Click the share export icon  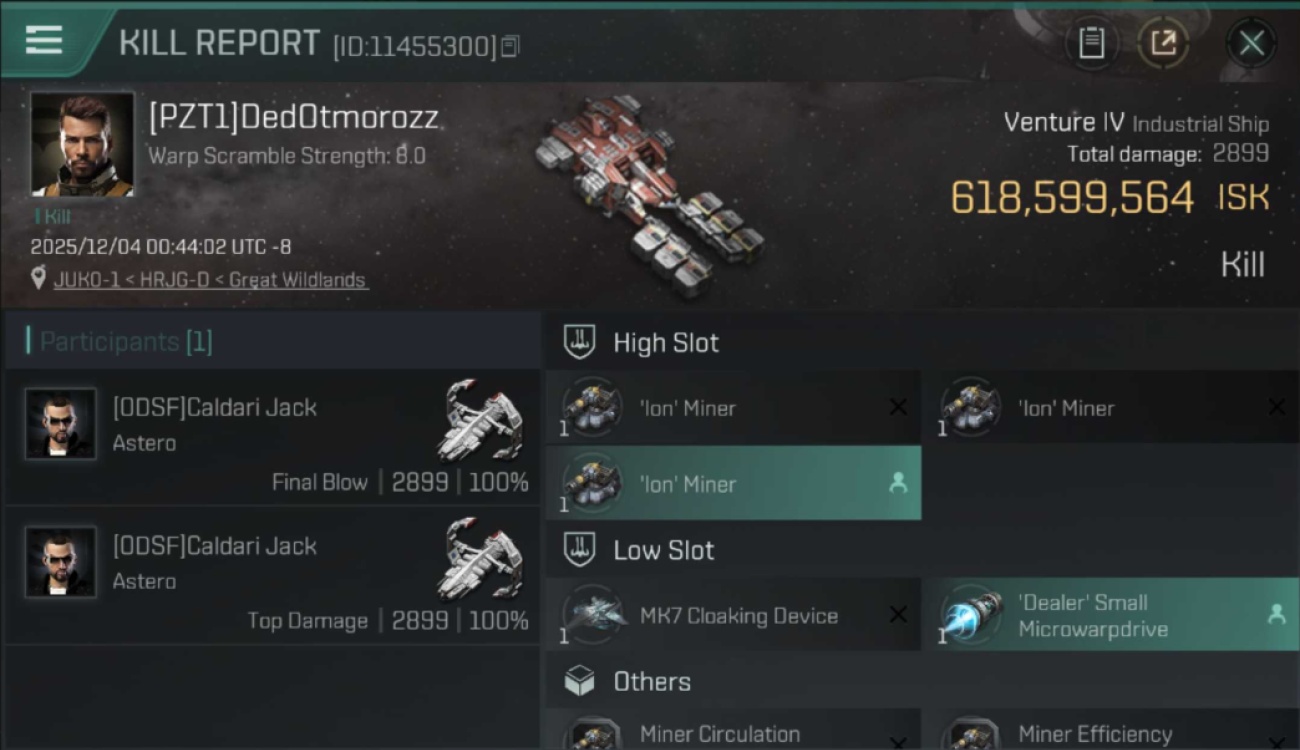pos(1163,43)
